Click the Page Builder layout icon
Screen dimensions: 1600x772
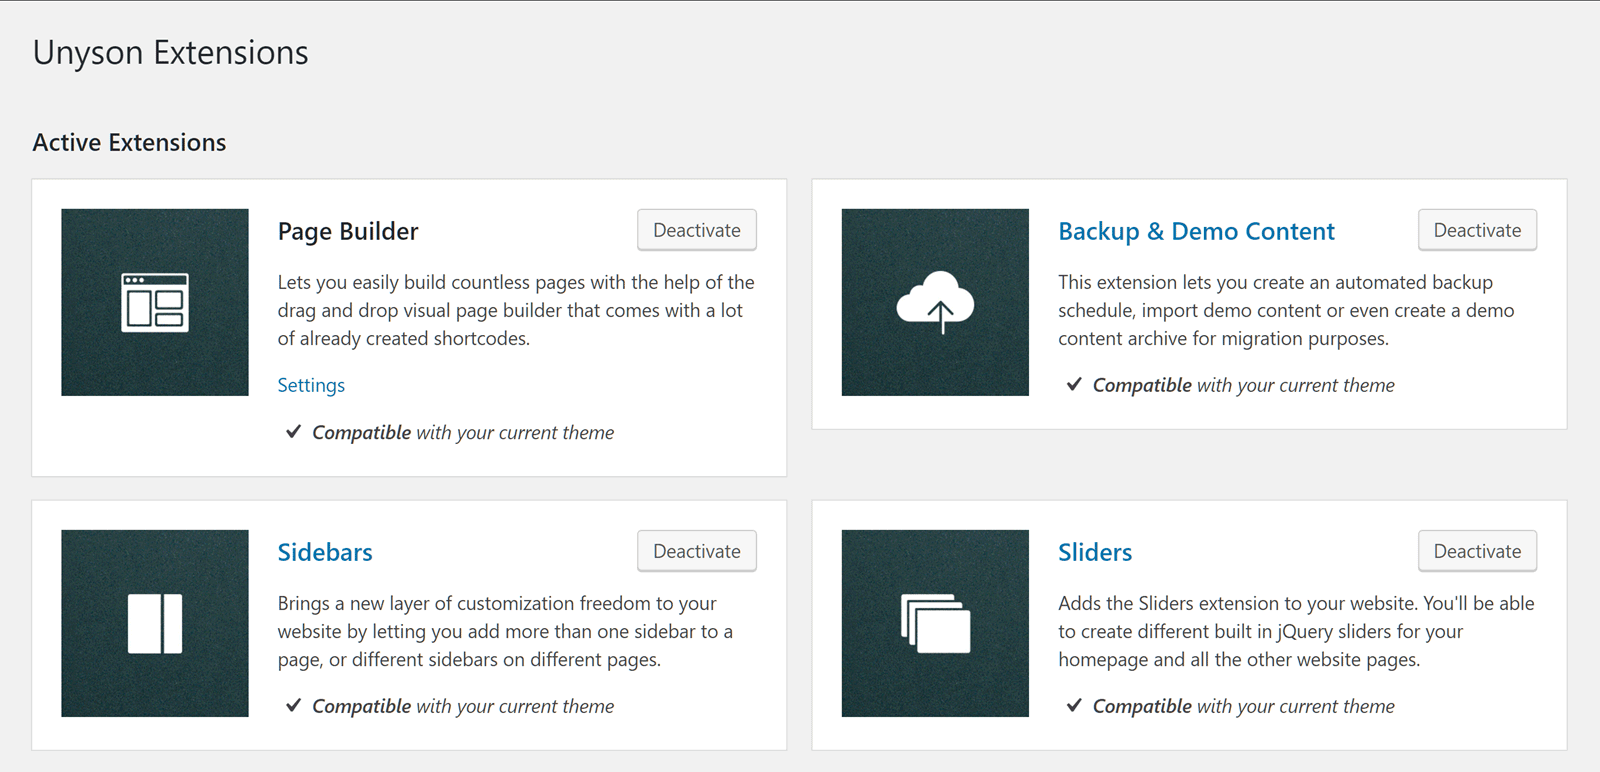click(155, 302)
